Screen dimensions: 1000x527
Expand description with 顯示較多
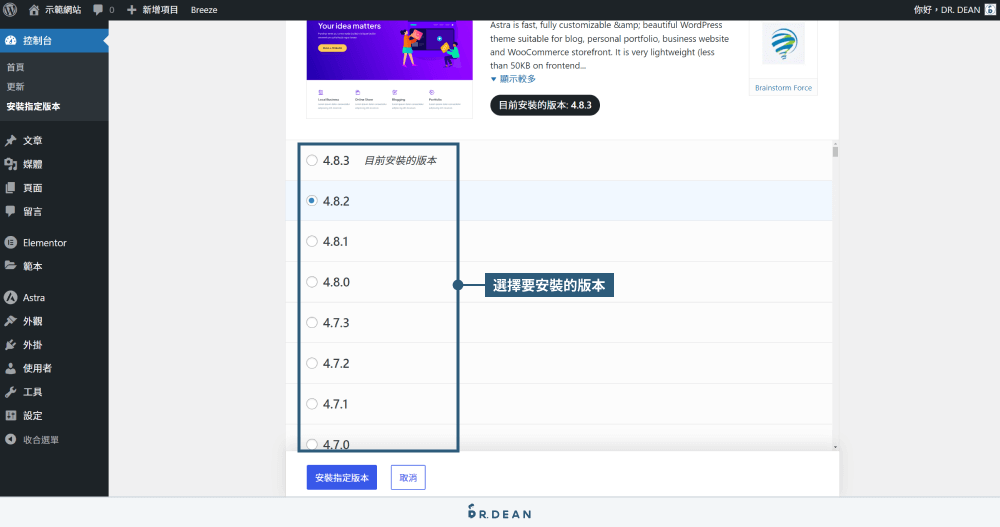pos(513,78)
